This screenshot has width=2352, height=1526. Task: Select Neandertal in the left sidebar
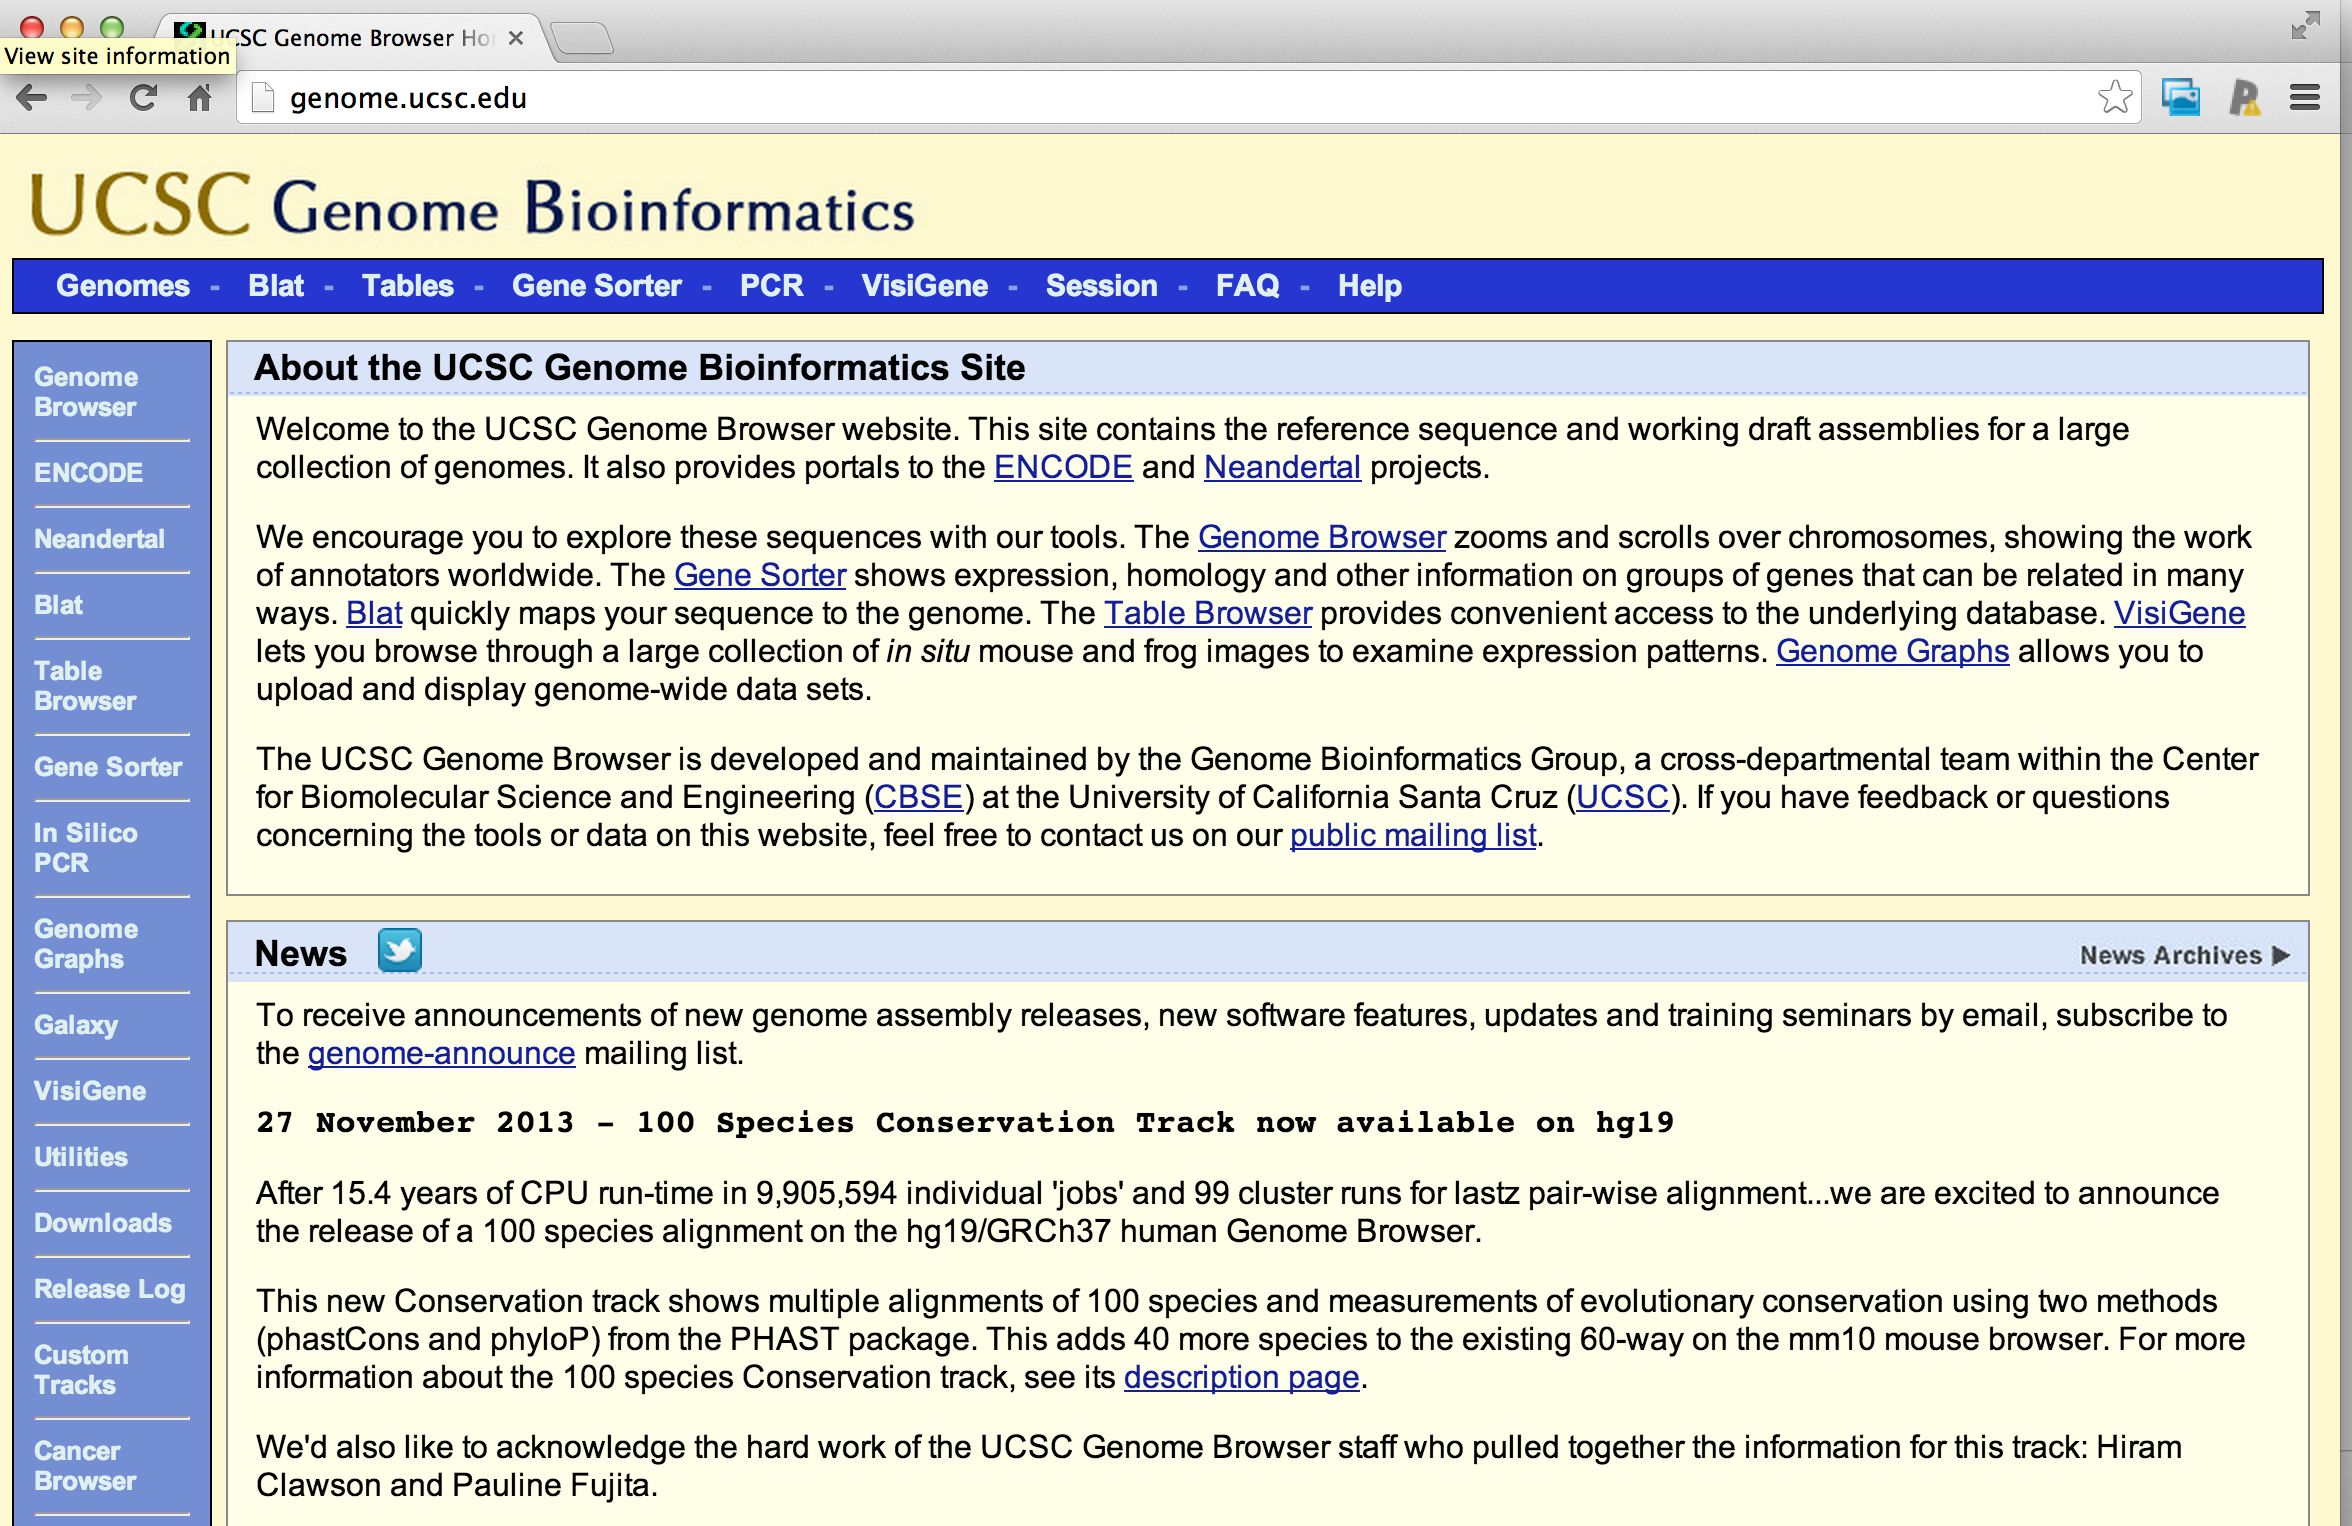pos(99,539)
